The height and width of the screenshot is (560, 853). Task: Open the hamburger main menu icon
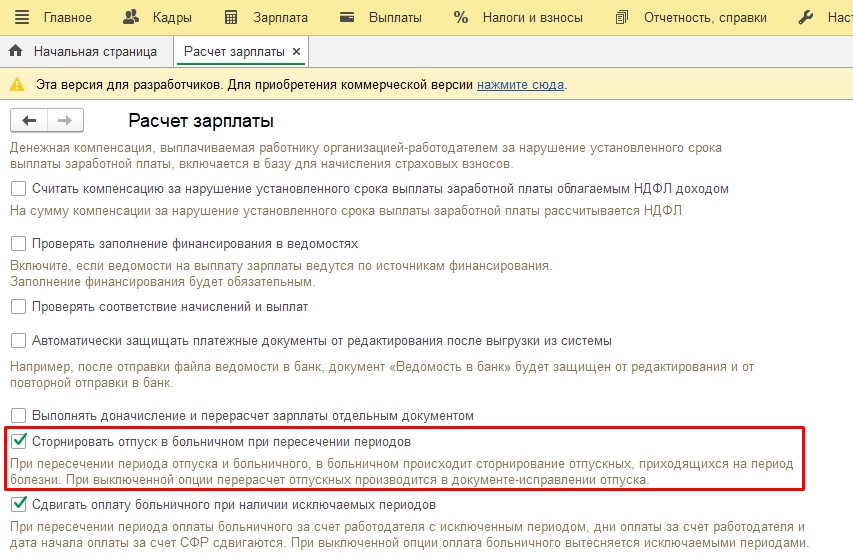tap(22, 17)
